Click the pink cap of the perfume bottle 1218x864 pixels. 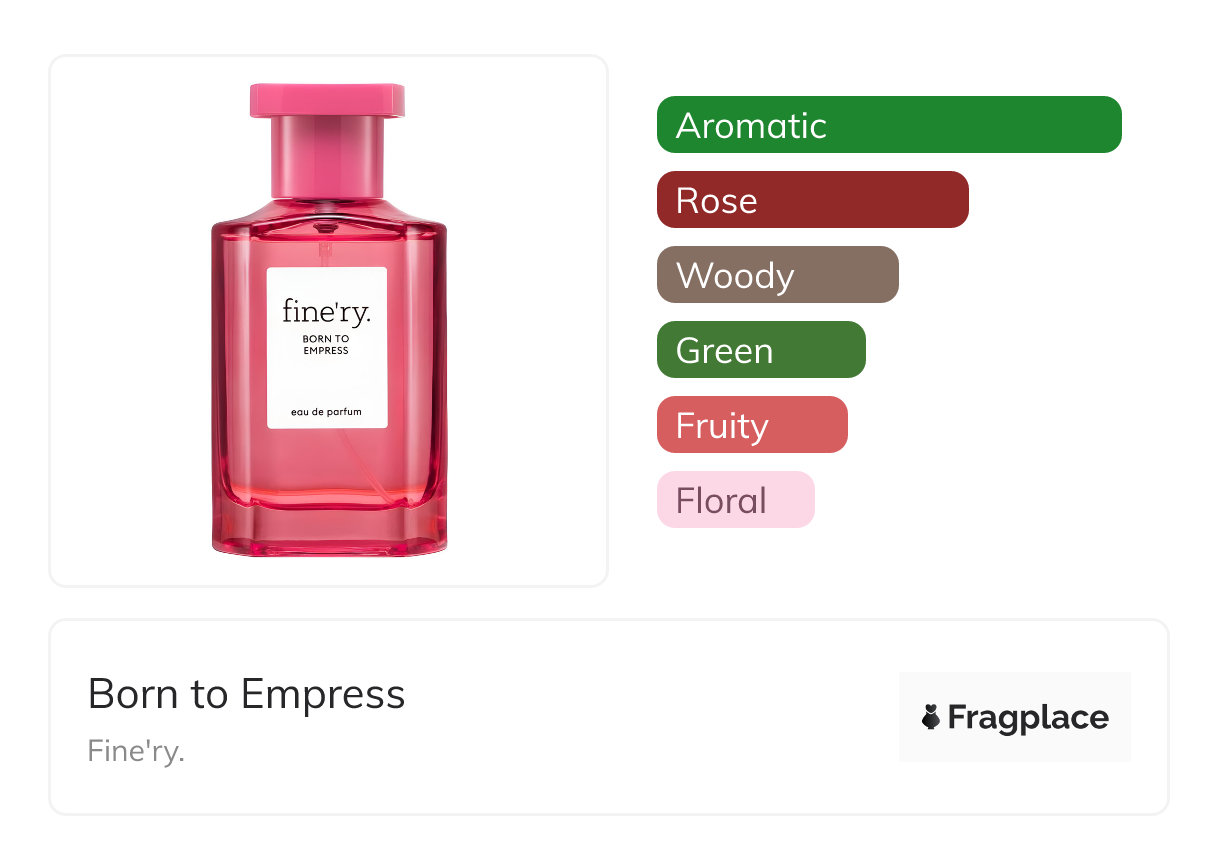click(327, 101)
